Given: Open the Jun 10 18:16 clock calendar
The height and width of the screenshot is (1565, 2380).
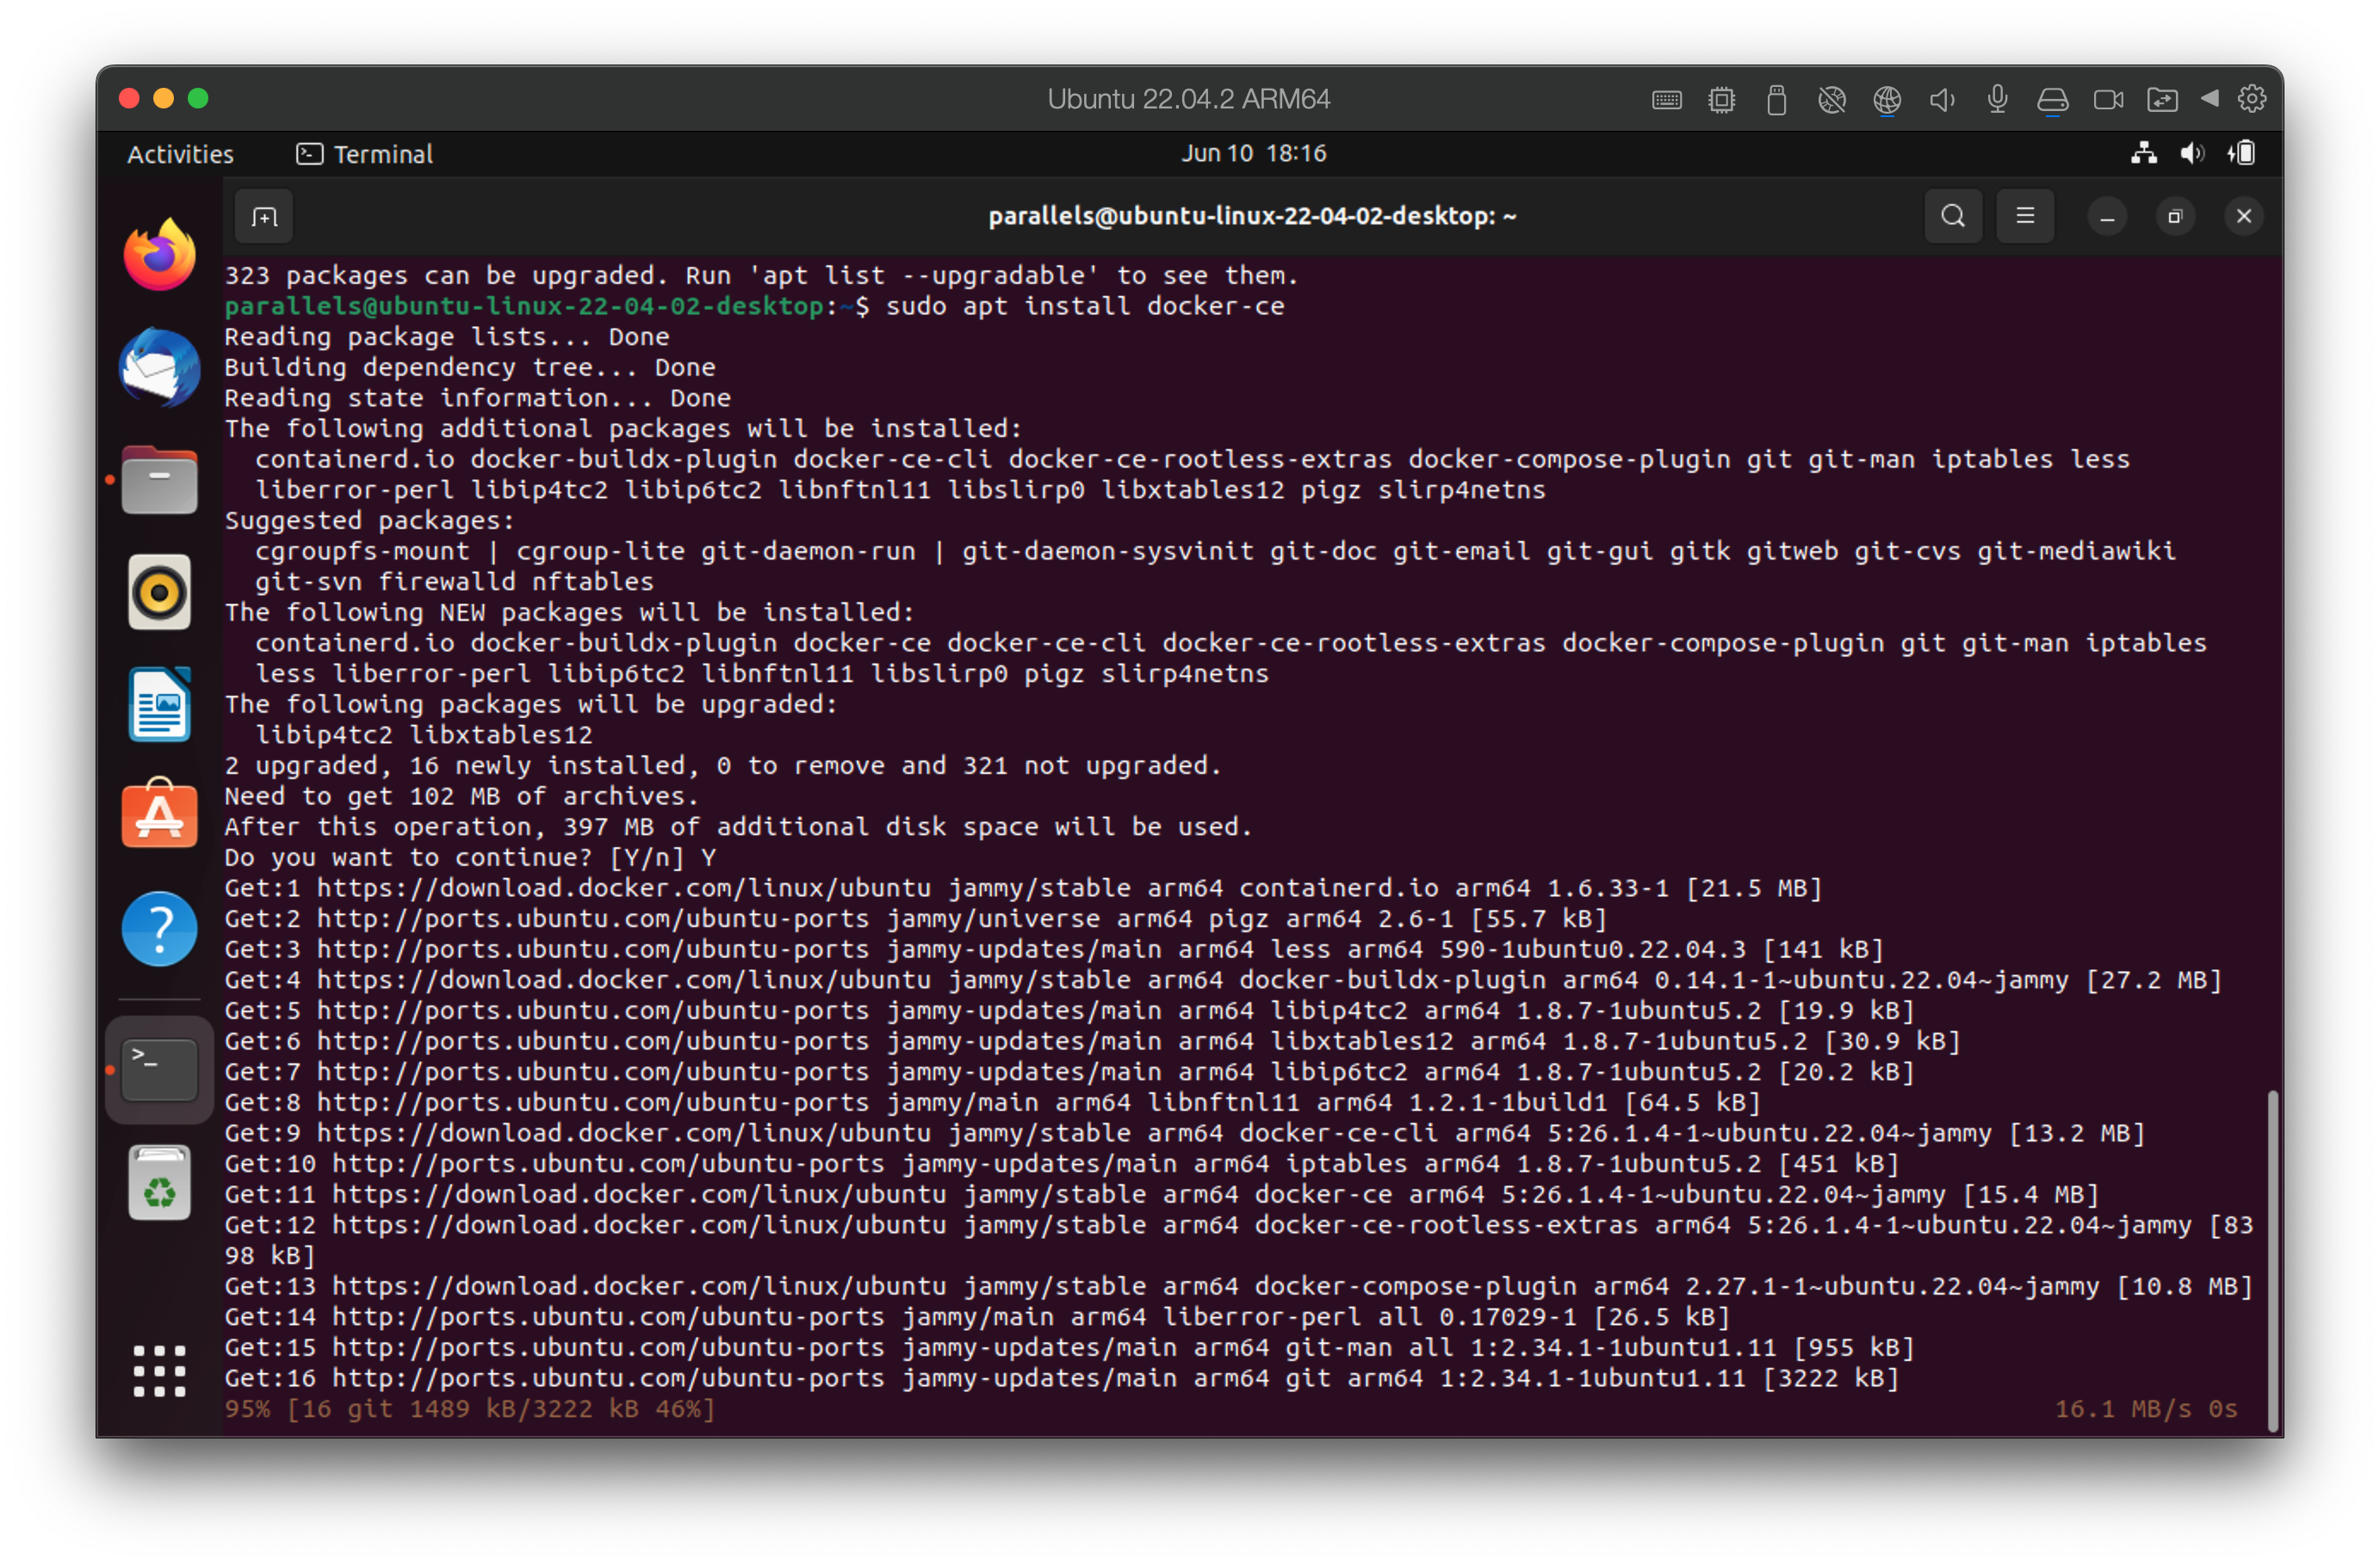Looking at the screenshot, I should click(x=1253, y=153).
